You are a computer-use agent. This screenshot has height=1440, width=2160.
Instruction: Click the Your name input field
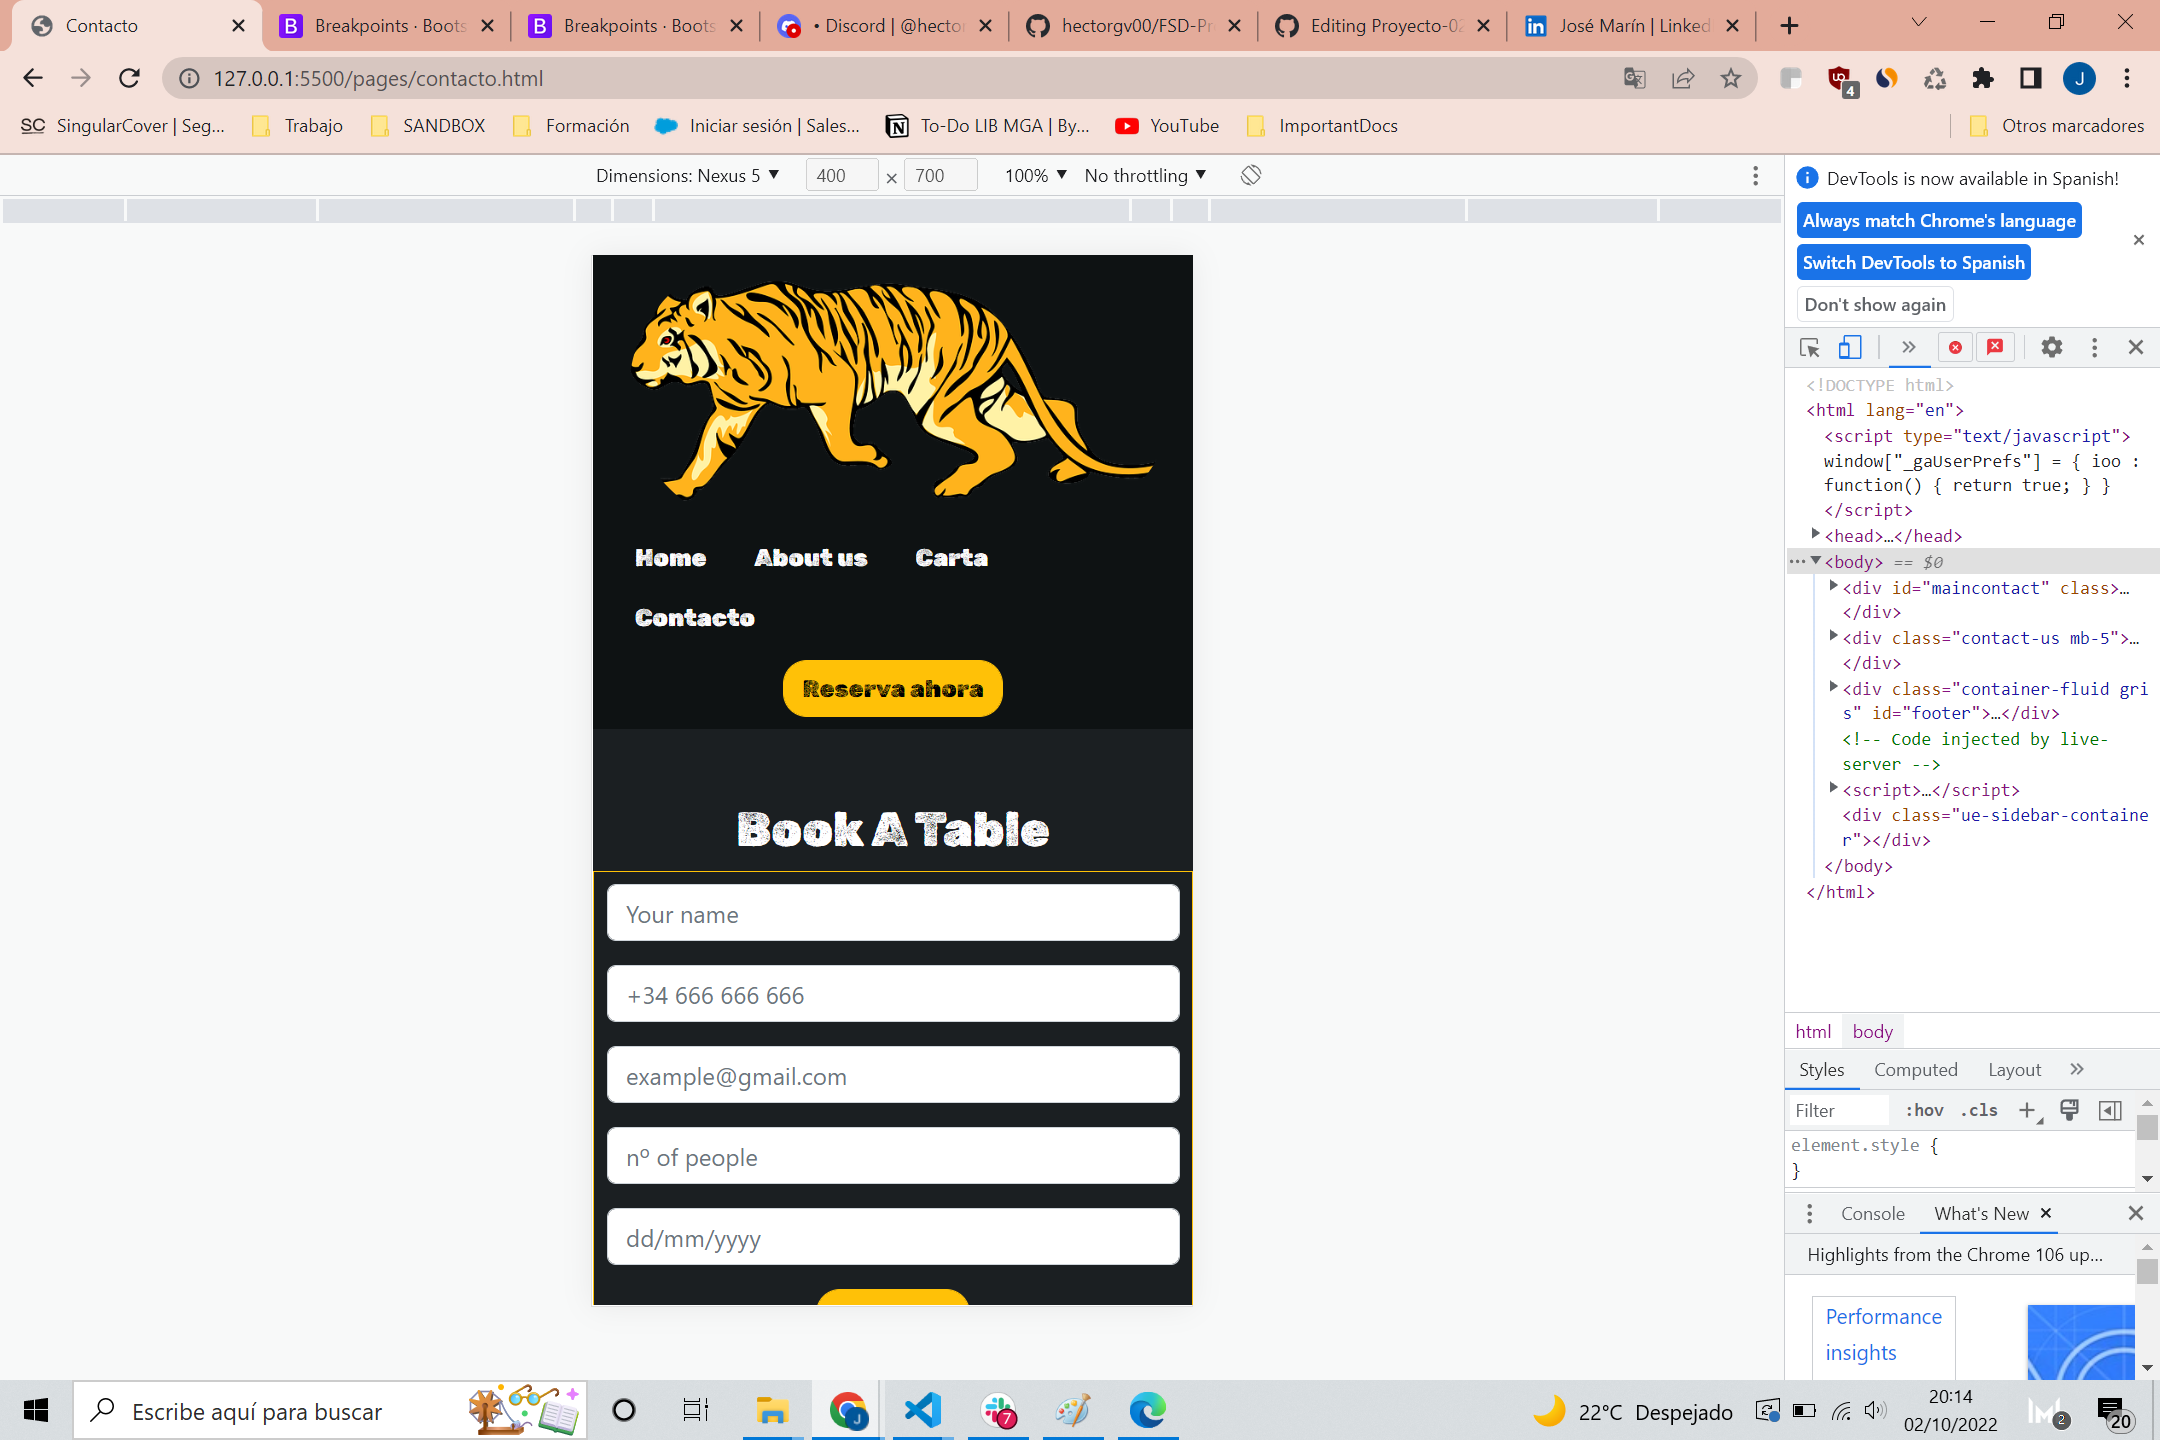coord(892,912)
